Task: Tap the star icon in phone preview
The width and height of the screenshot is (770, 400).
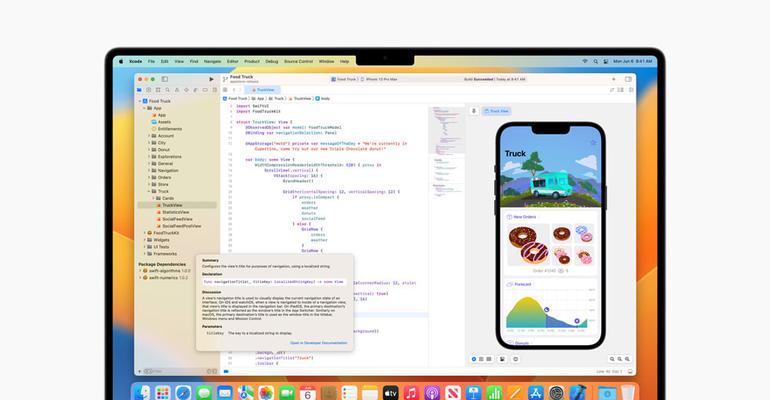Action: 593,142
